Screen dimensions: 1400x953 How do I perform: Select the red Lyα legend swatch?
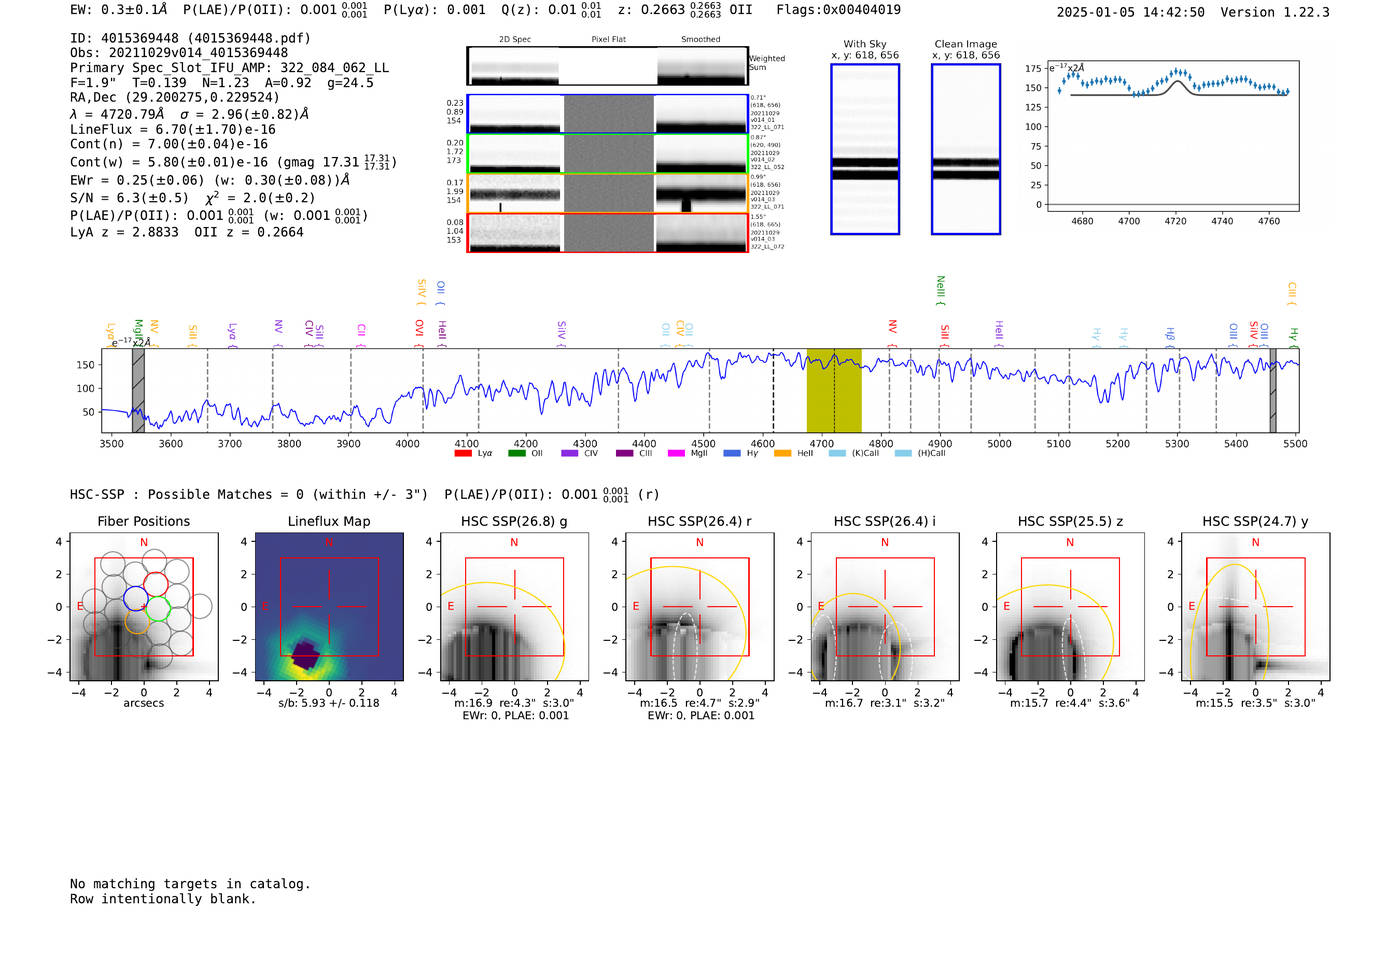pyautogui.click(x=463, y=453)
